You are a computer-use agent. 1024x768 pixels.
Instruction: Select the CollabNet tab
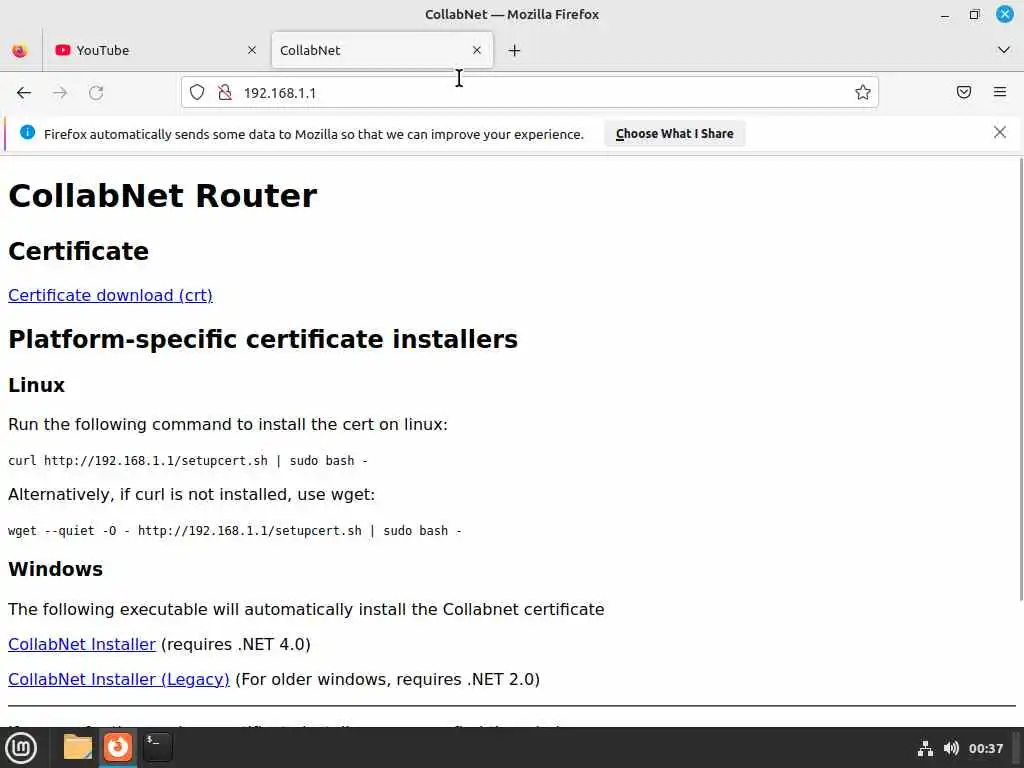coord(382,50)
